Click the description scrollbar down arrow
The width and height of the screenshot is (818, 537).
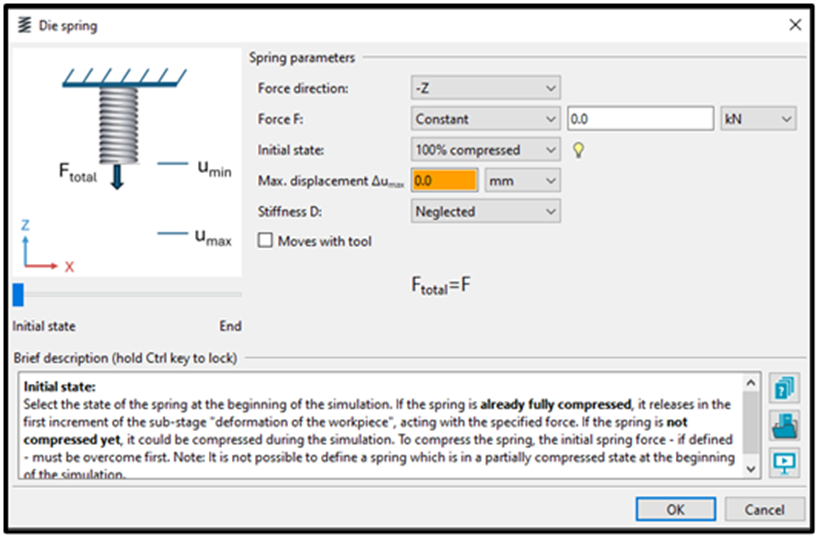tap(750, 469)
